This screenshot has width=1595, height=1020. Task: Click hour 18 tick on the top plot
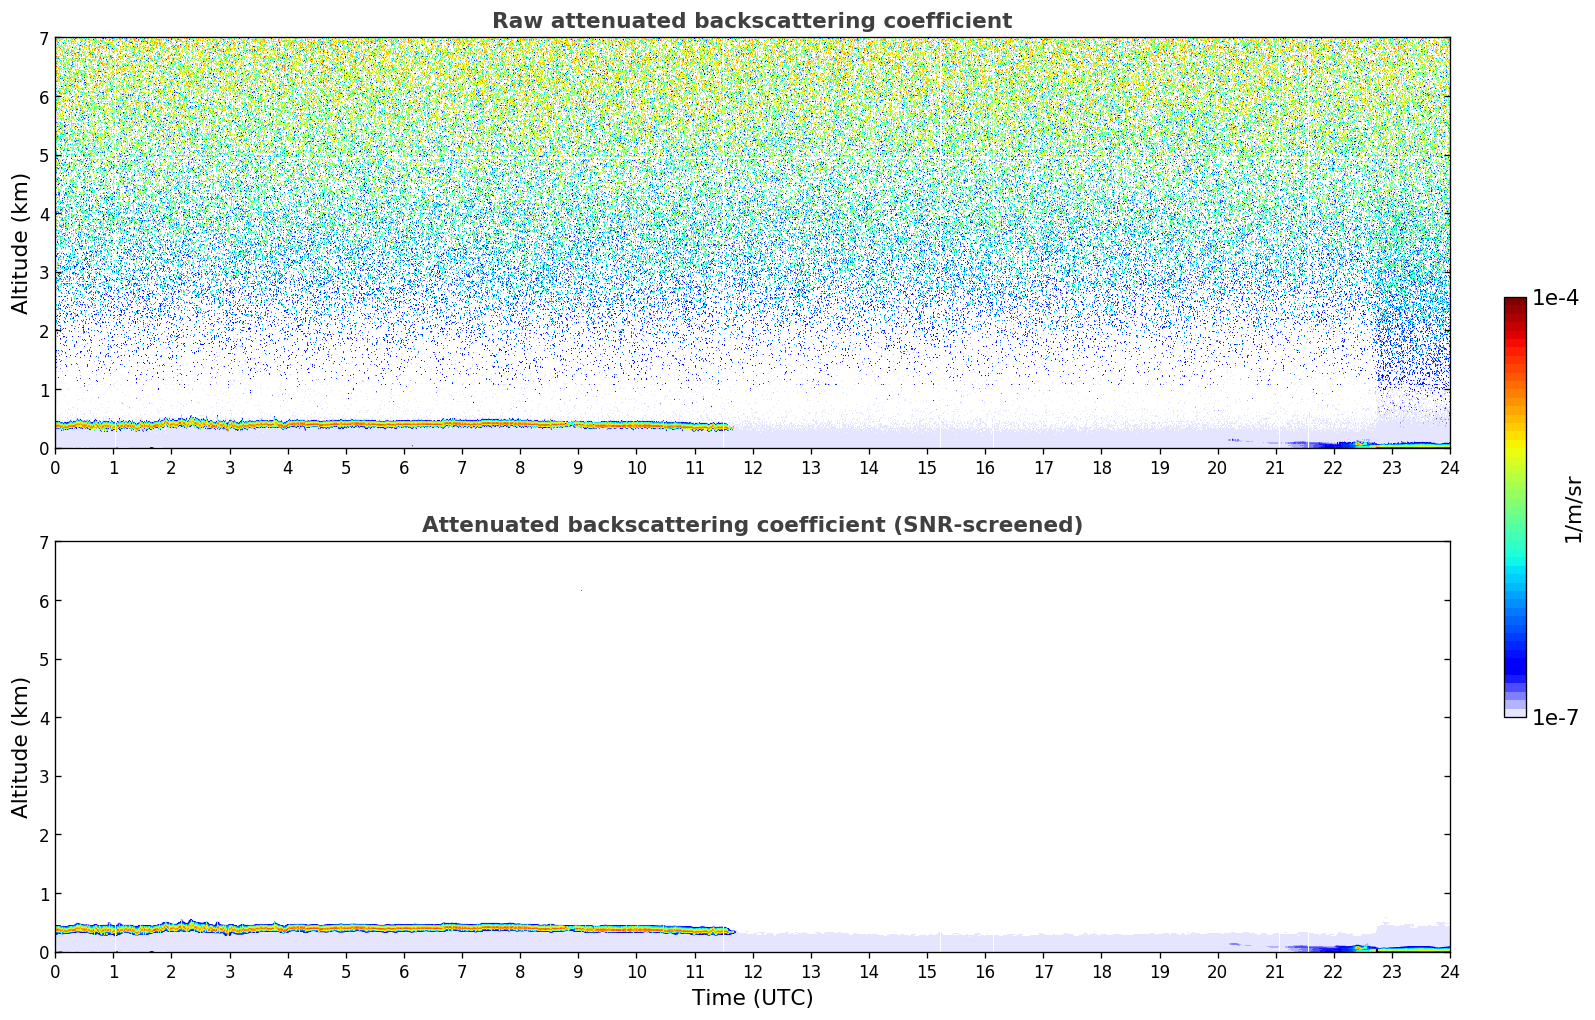click(x=1101, y=467)
